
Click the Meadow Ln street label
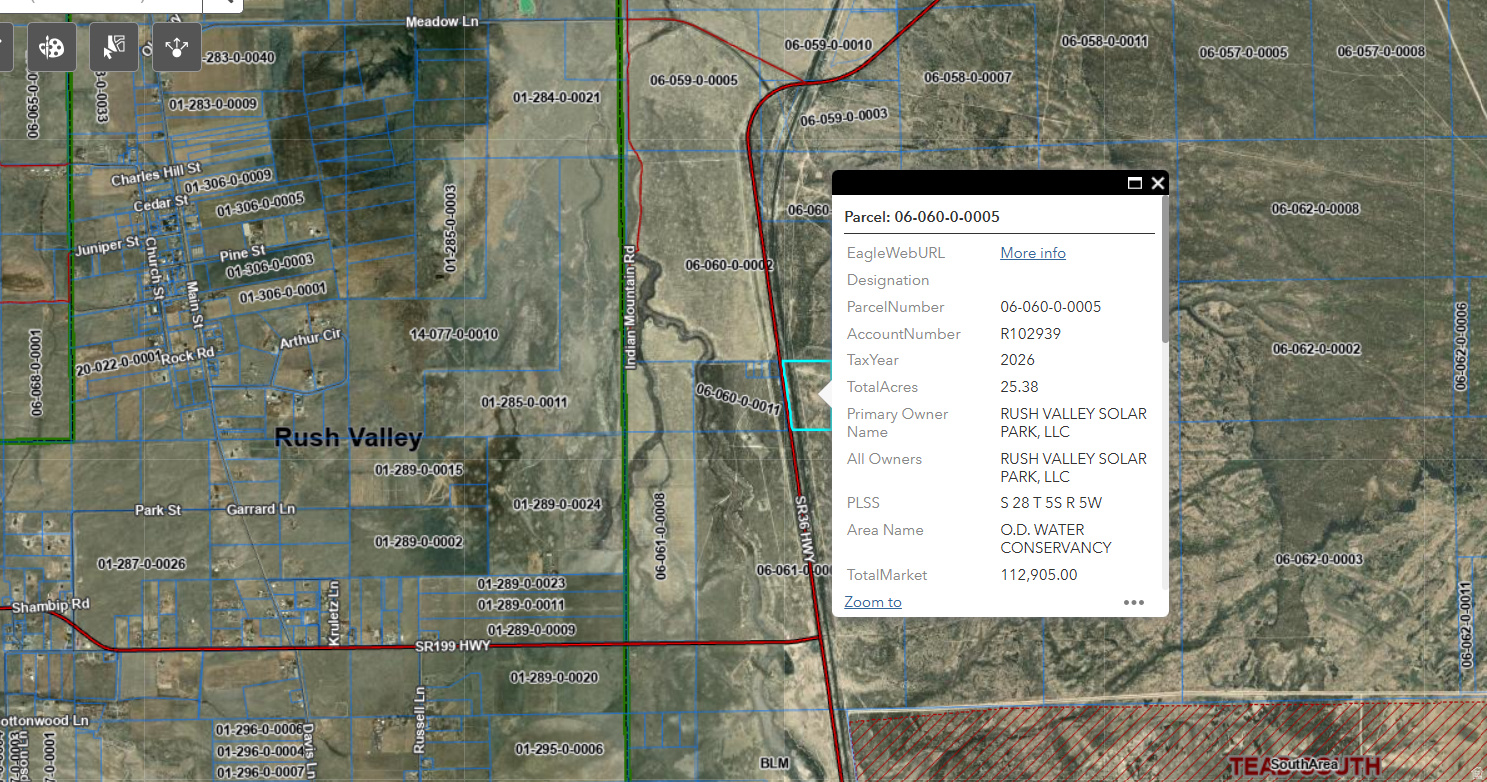coord(441,22)
